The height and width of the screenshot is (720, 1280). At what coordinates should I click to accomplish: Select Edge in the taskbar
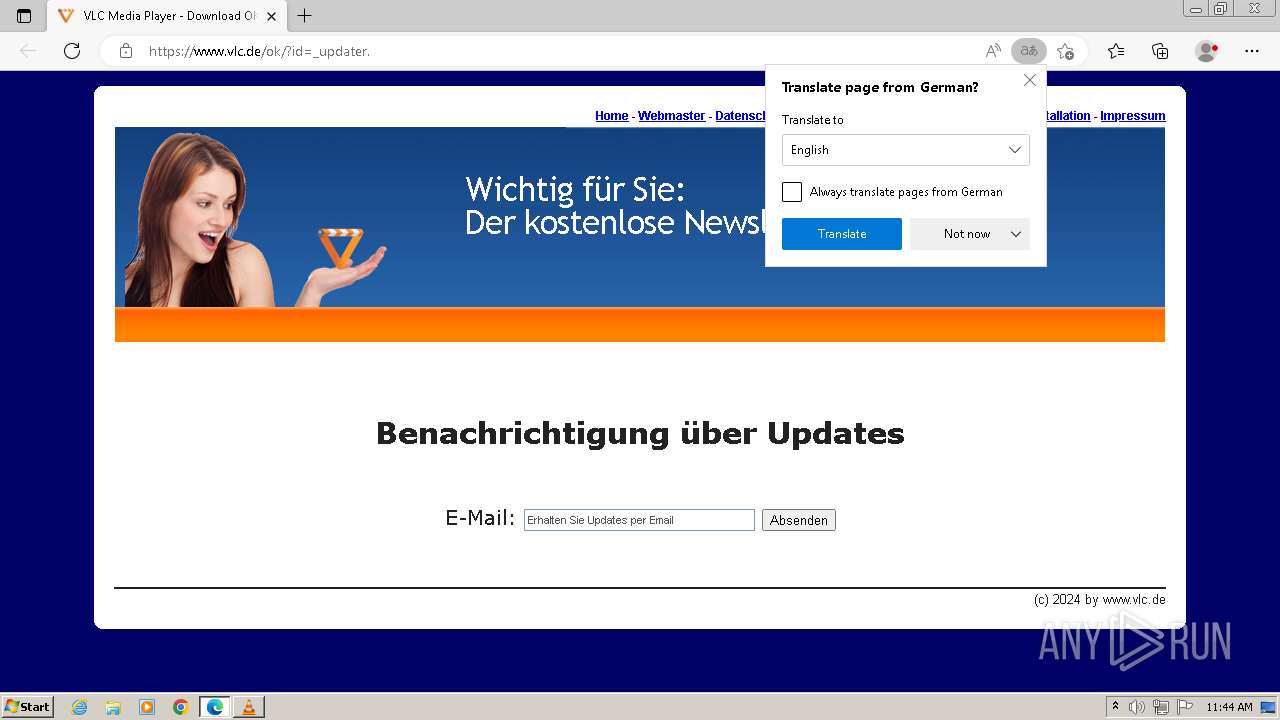[x=215, y=707]
